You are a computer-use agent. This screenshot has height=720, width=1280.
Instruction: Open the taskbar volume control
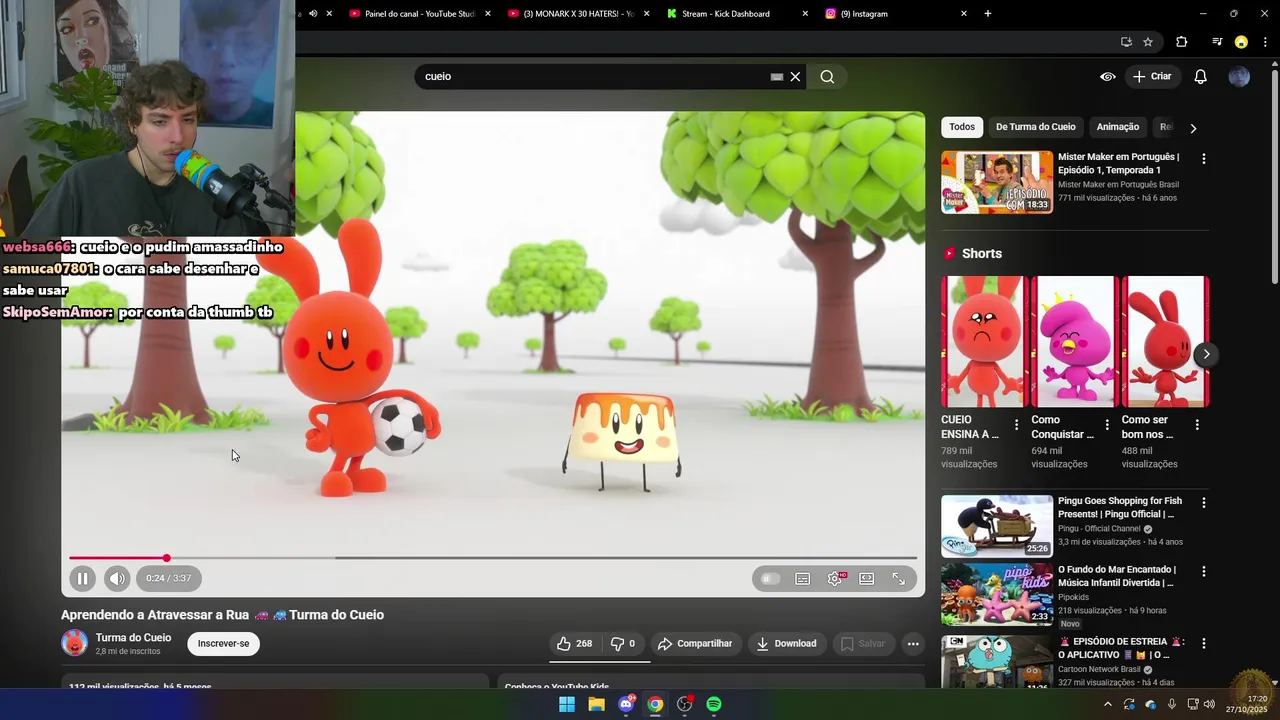[x=1209, y=704]
